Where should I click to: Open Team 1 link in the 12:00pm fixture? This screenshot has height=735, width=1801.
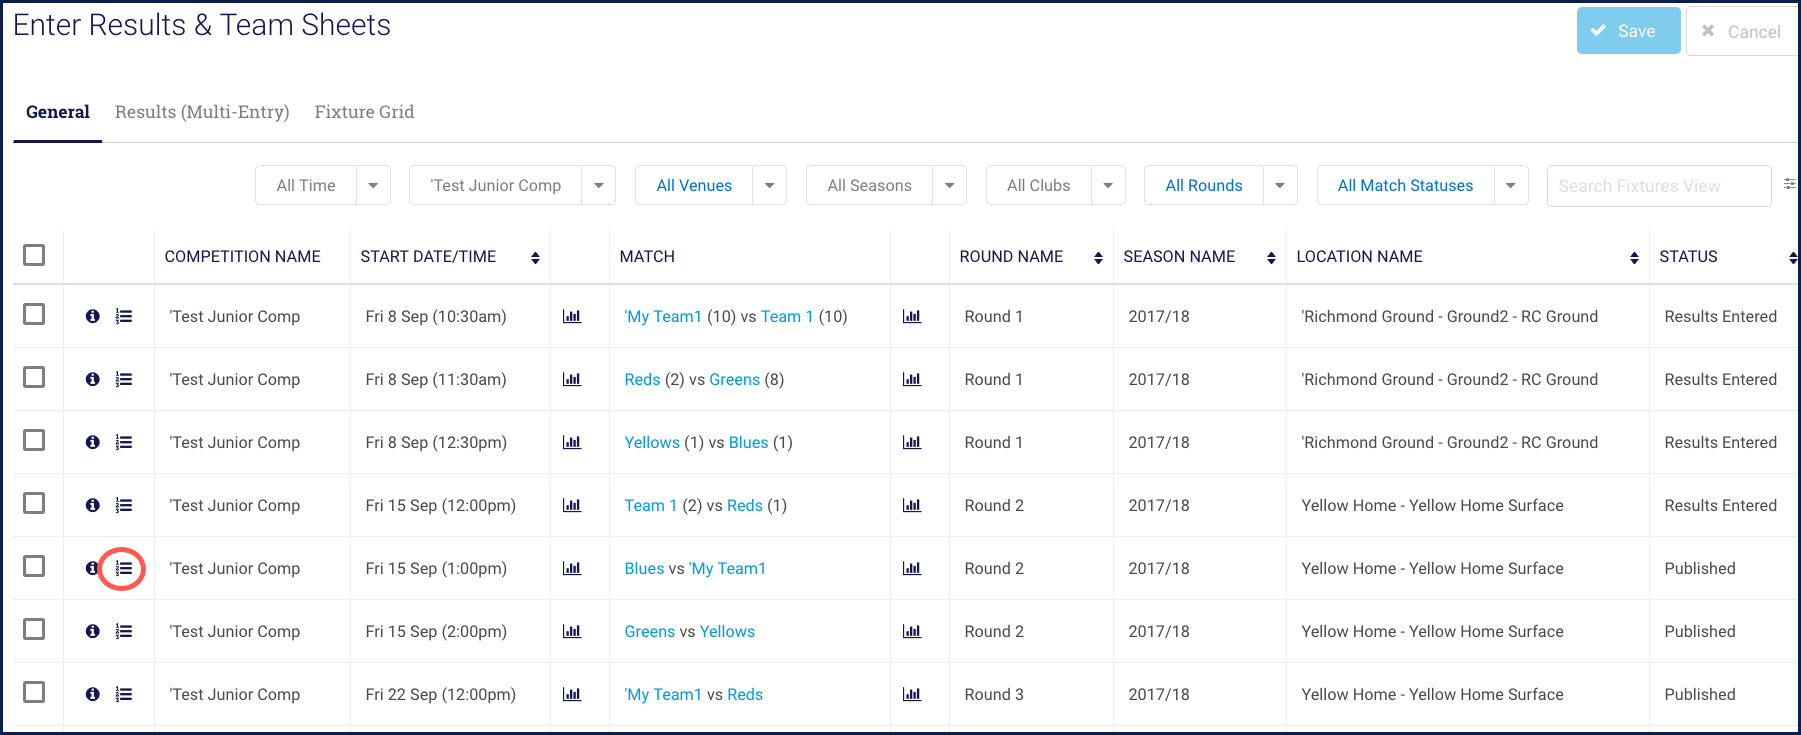[x=651, y=505]
